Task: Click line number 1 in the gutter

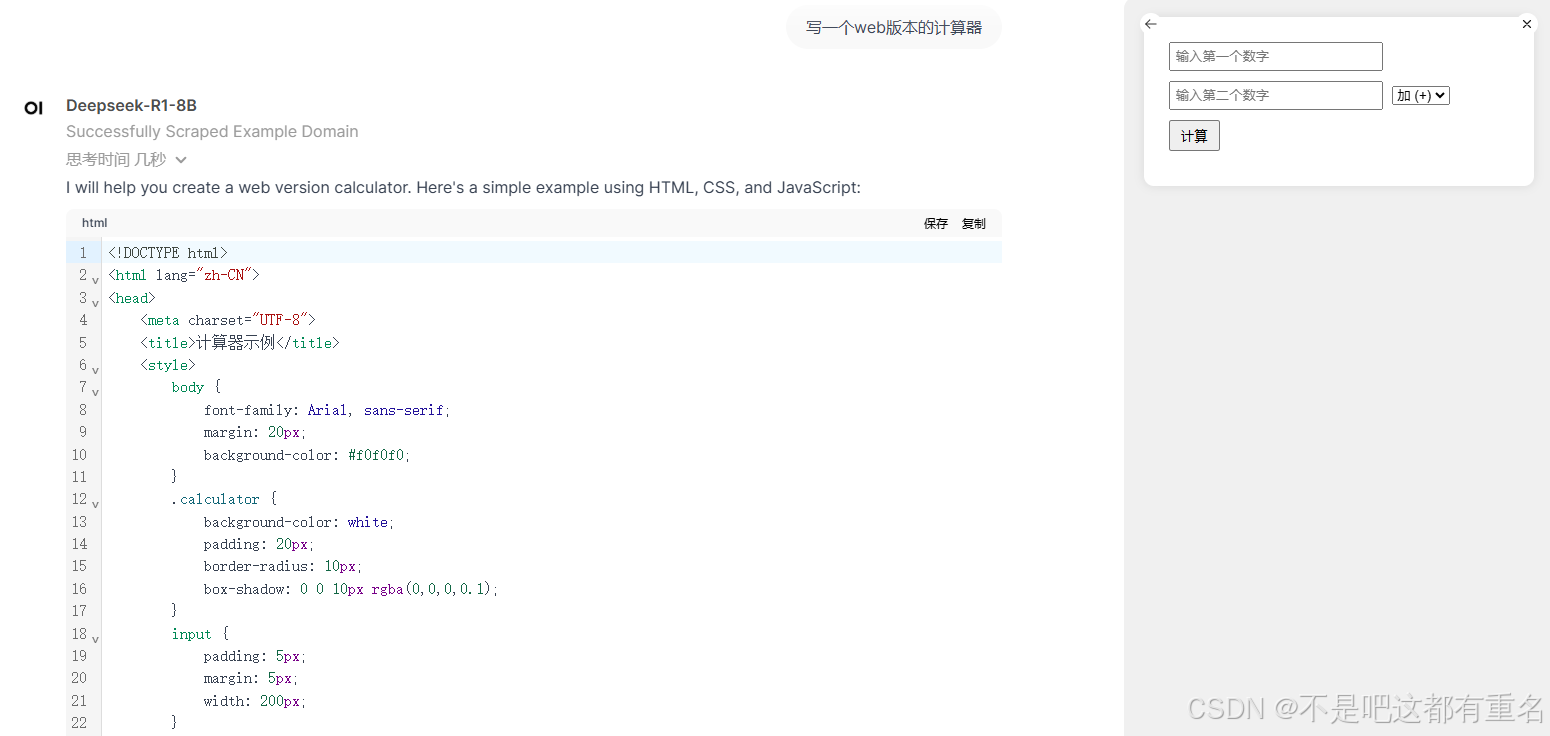Action: [83, 253]
